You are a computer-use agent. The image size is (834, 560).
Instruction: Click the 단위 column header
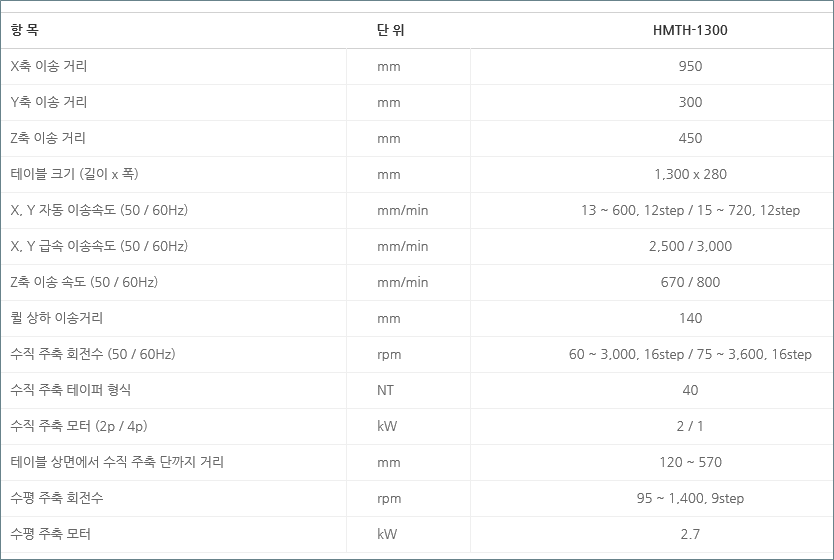click(391, 30)
